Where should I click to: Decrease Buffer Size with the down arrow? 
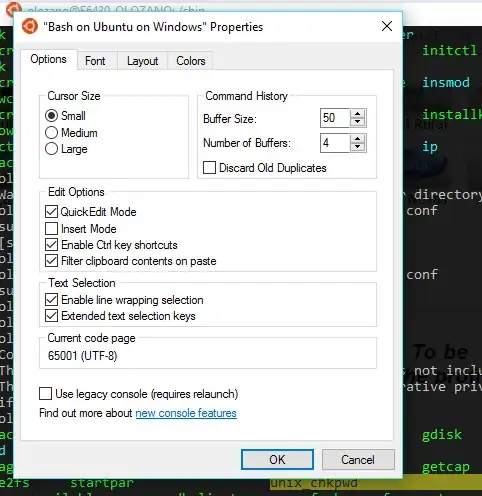[358, 122]
